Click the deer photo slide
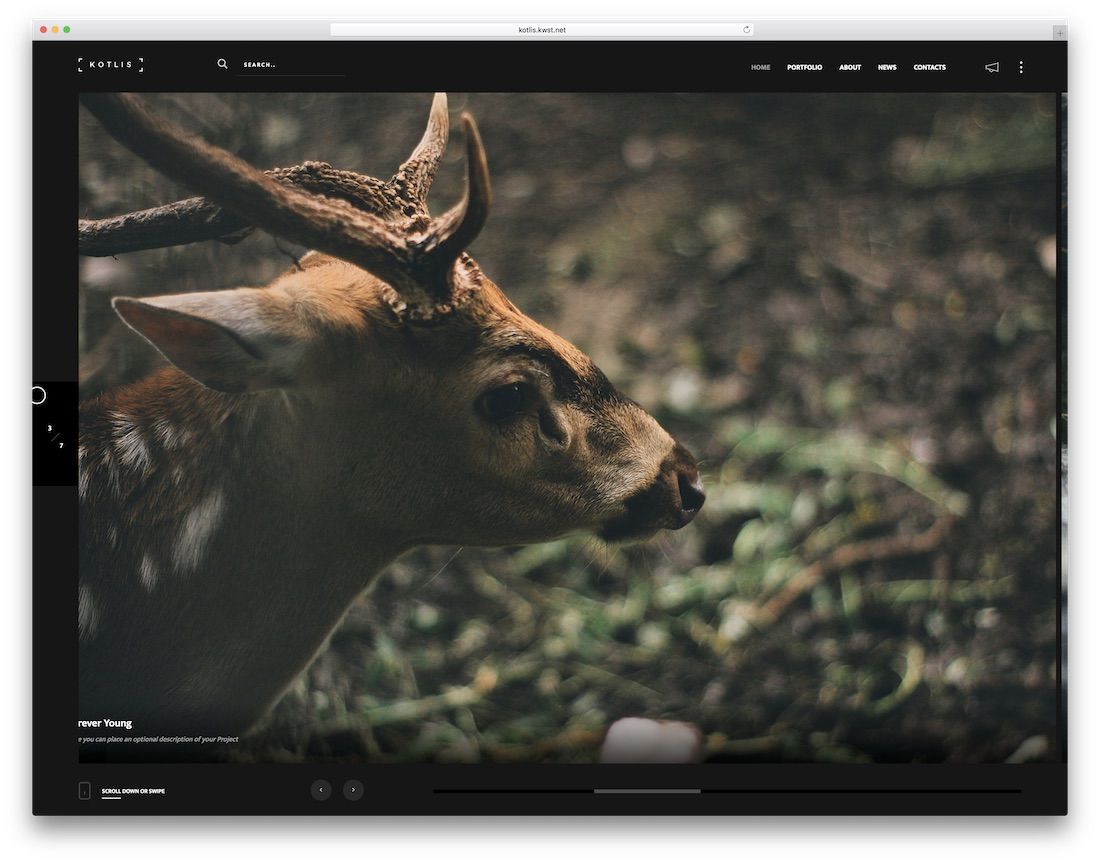The width and height of the screenshot is (1100, 862). click(x=567, y=428)
